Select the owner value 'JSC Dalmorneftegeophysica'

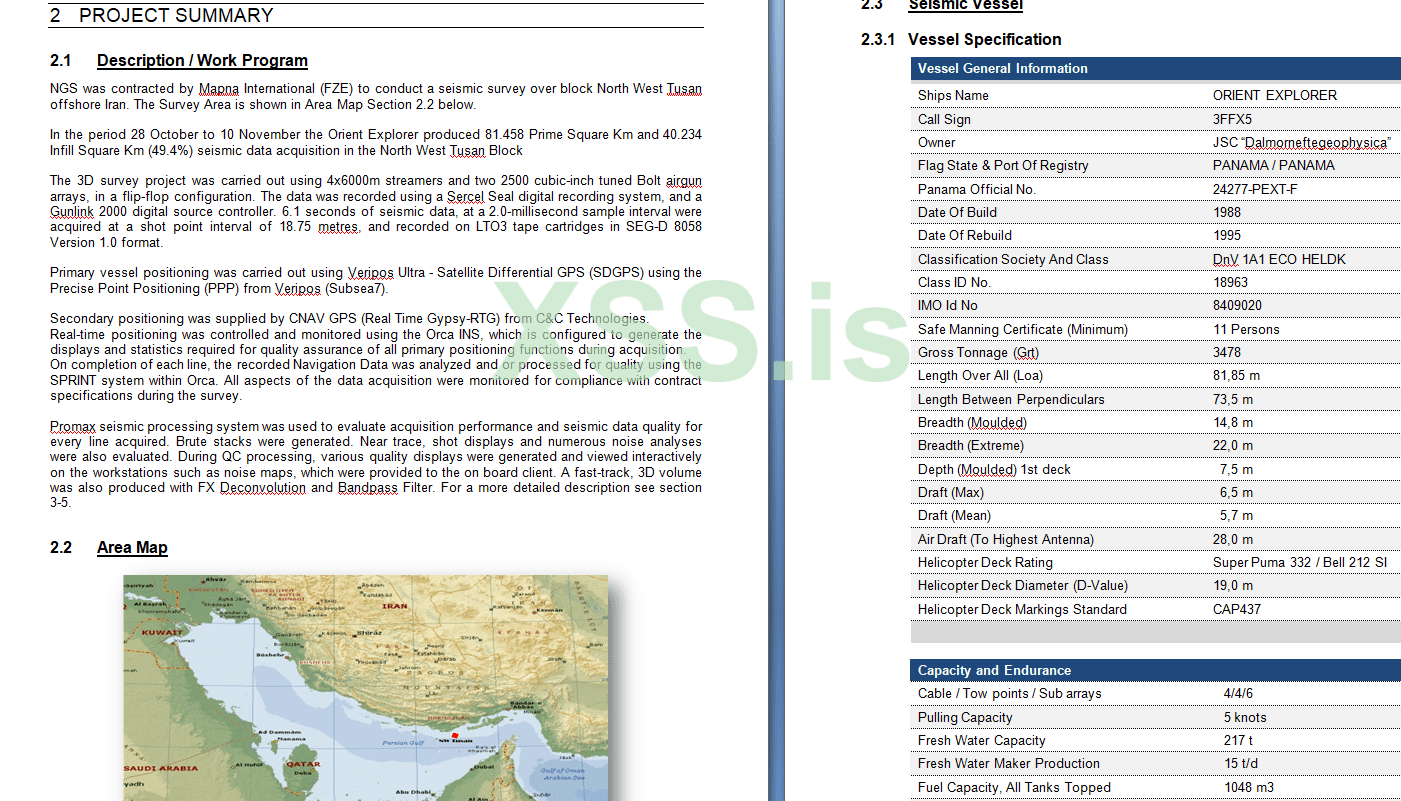pos(1301,142)
